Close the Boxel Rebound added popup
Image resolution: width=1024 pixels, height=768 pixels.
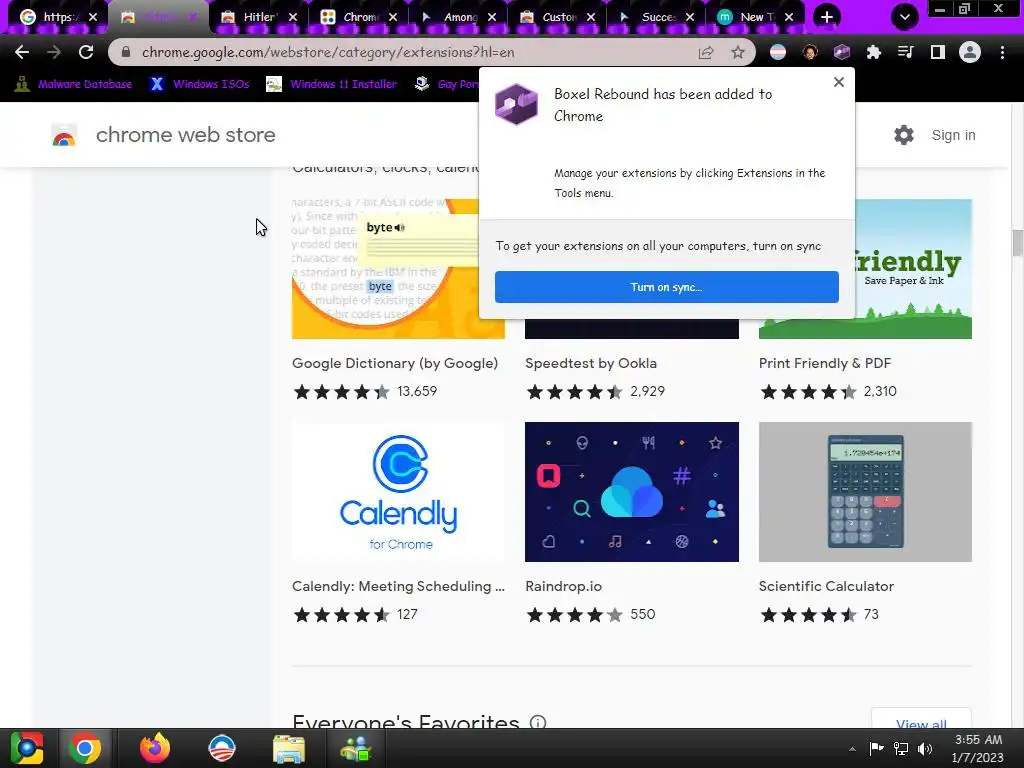(x=839, y=82)
